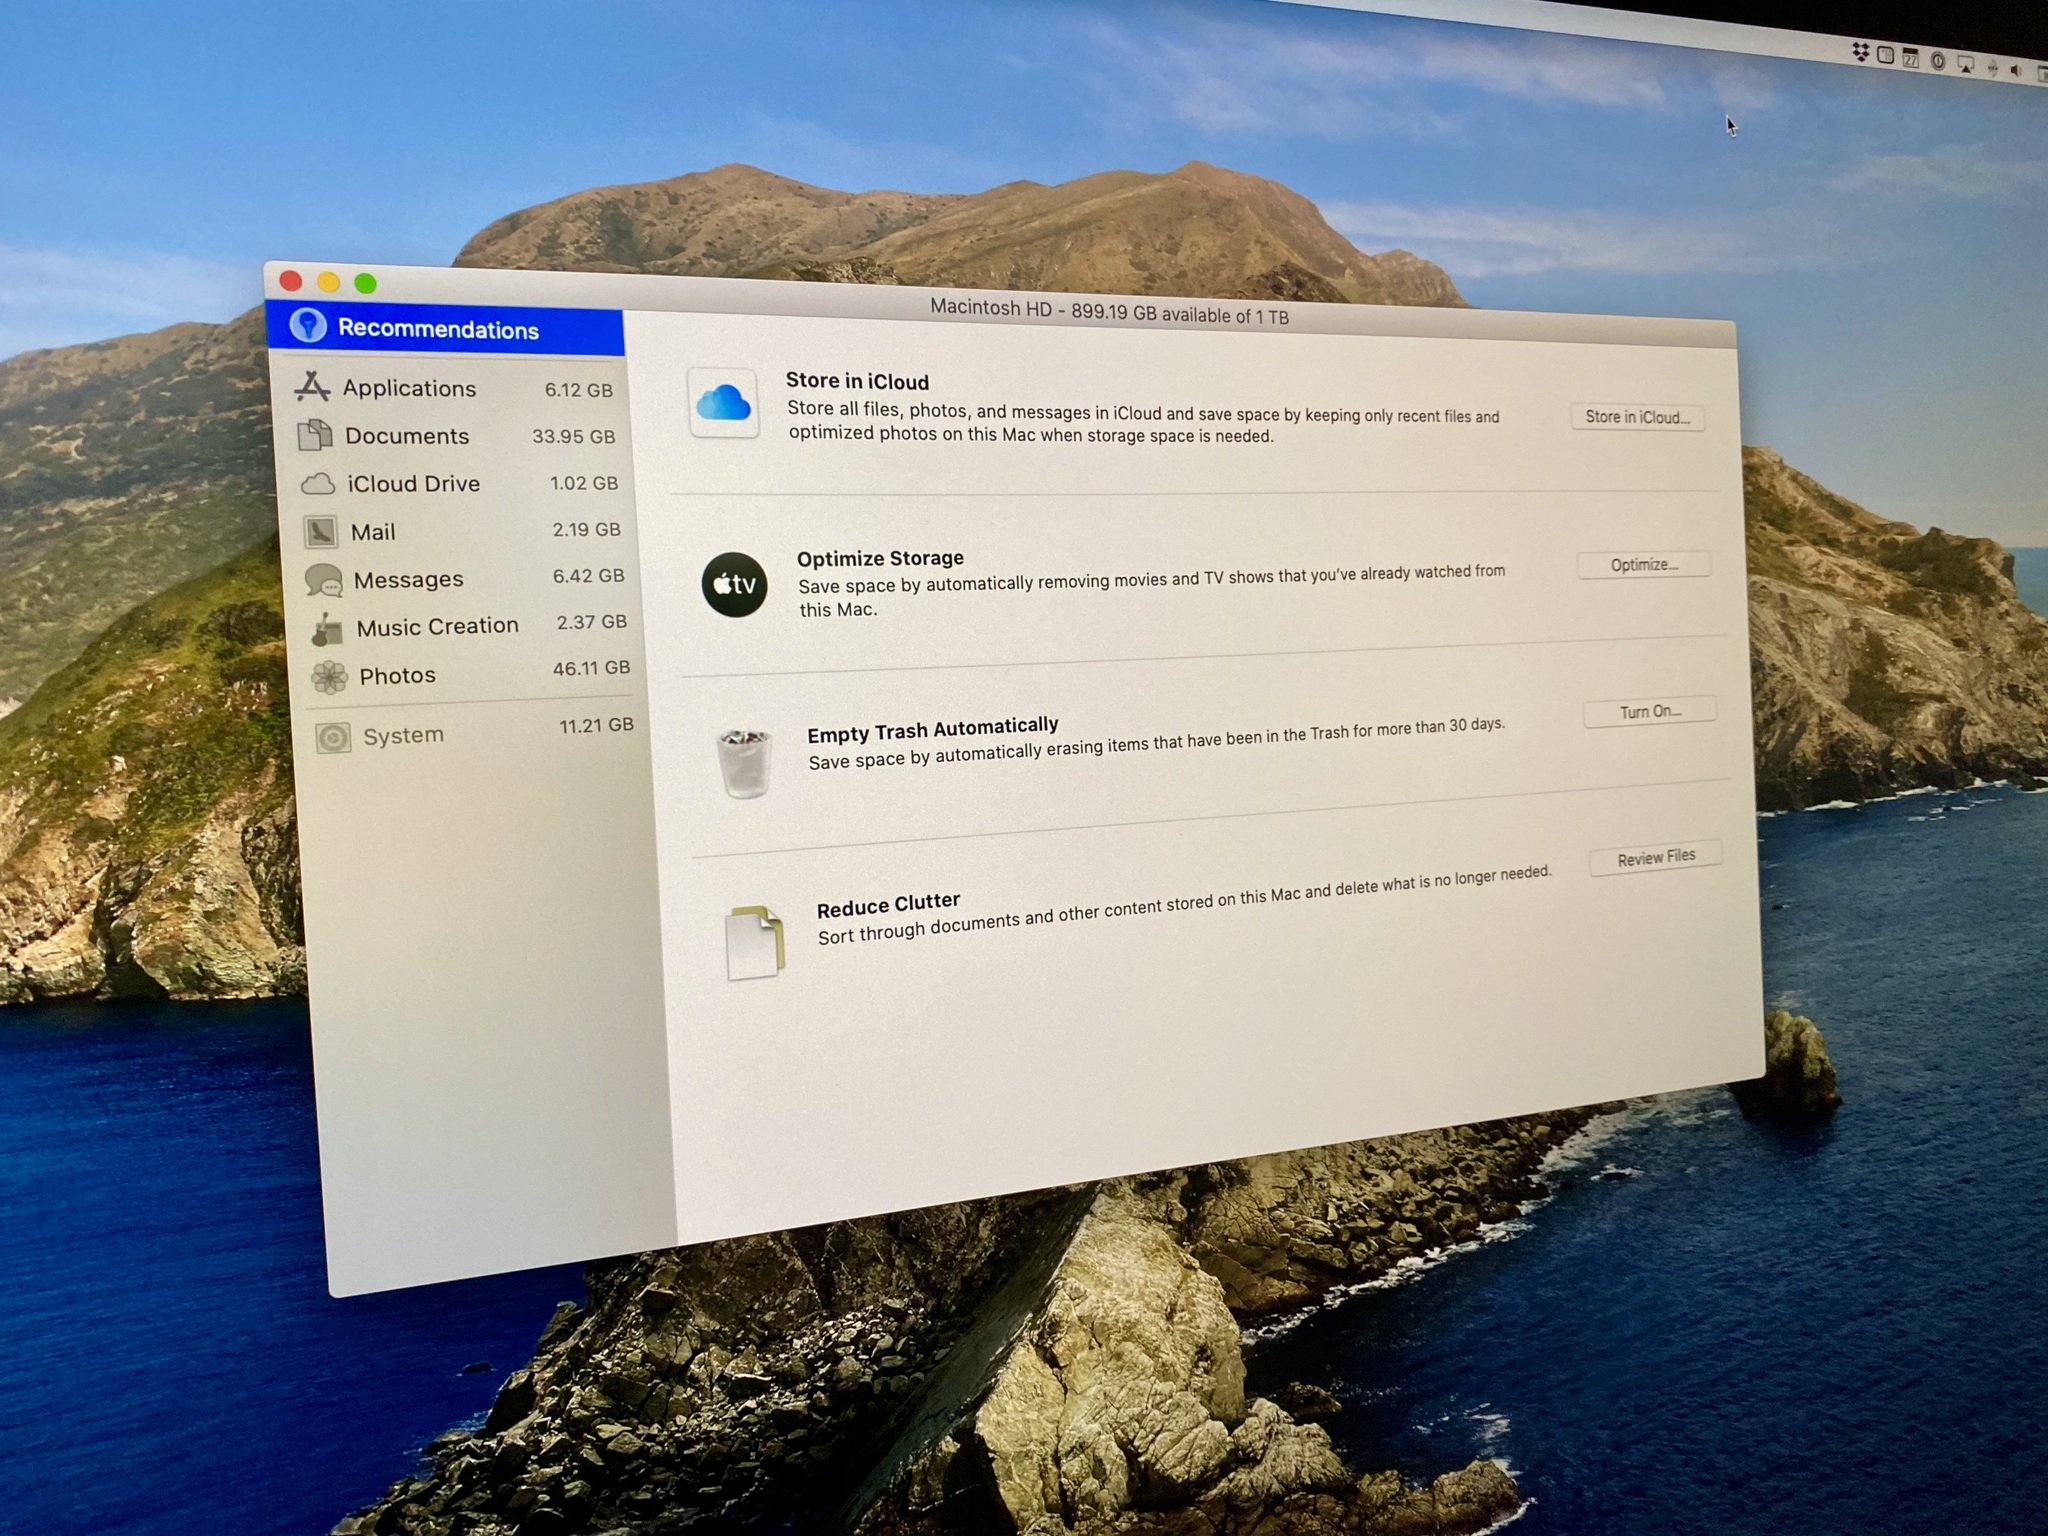Open the AirPlay menu bar icon
This screenshot has height=1536, width=2048.
click(1966, 62)
